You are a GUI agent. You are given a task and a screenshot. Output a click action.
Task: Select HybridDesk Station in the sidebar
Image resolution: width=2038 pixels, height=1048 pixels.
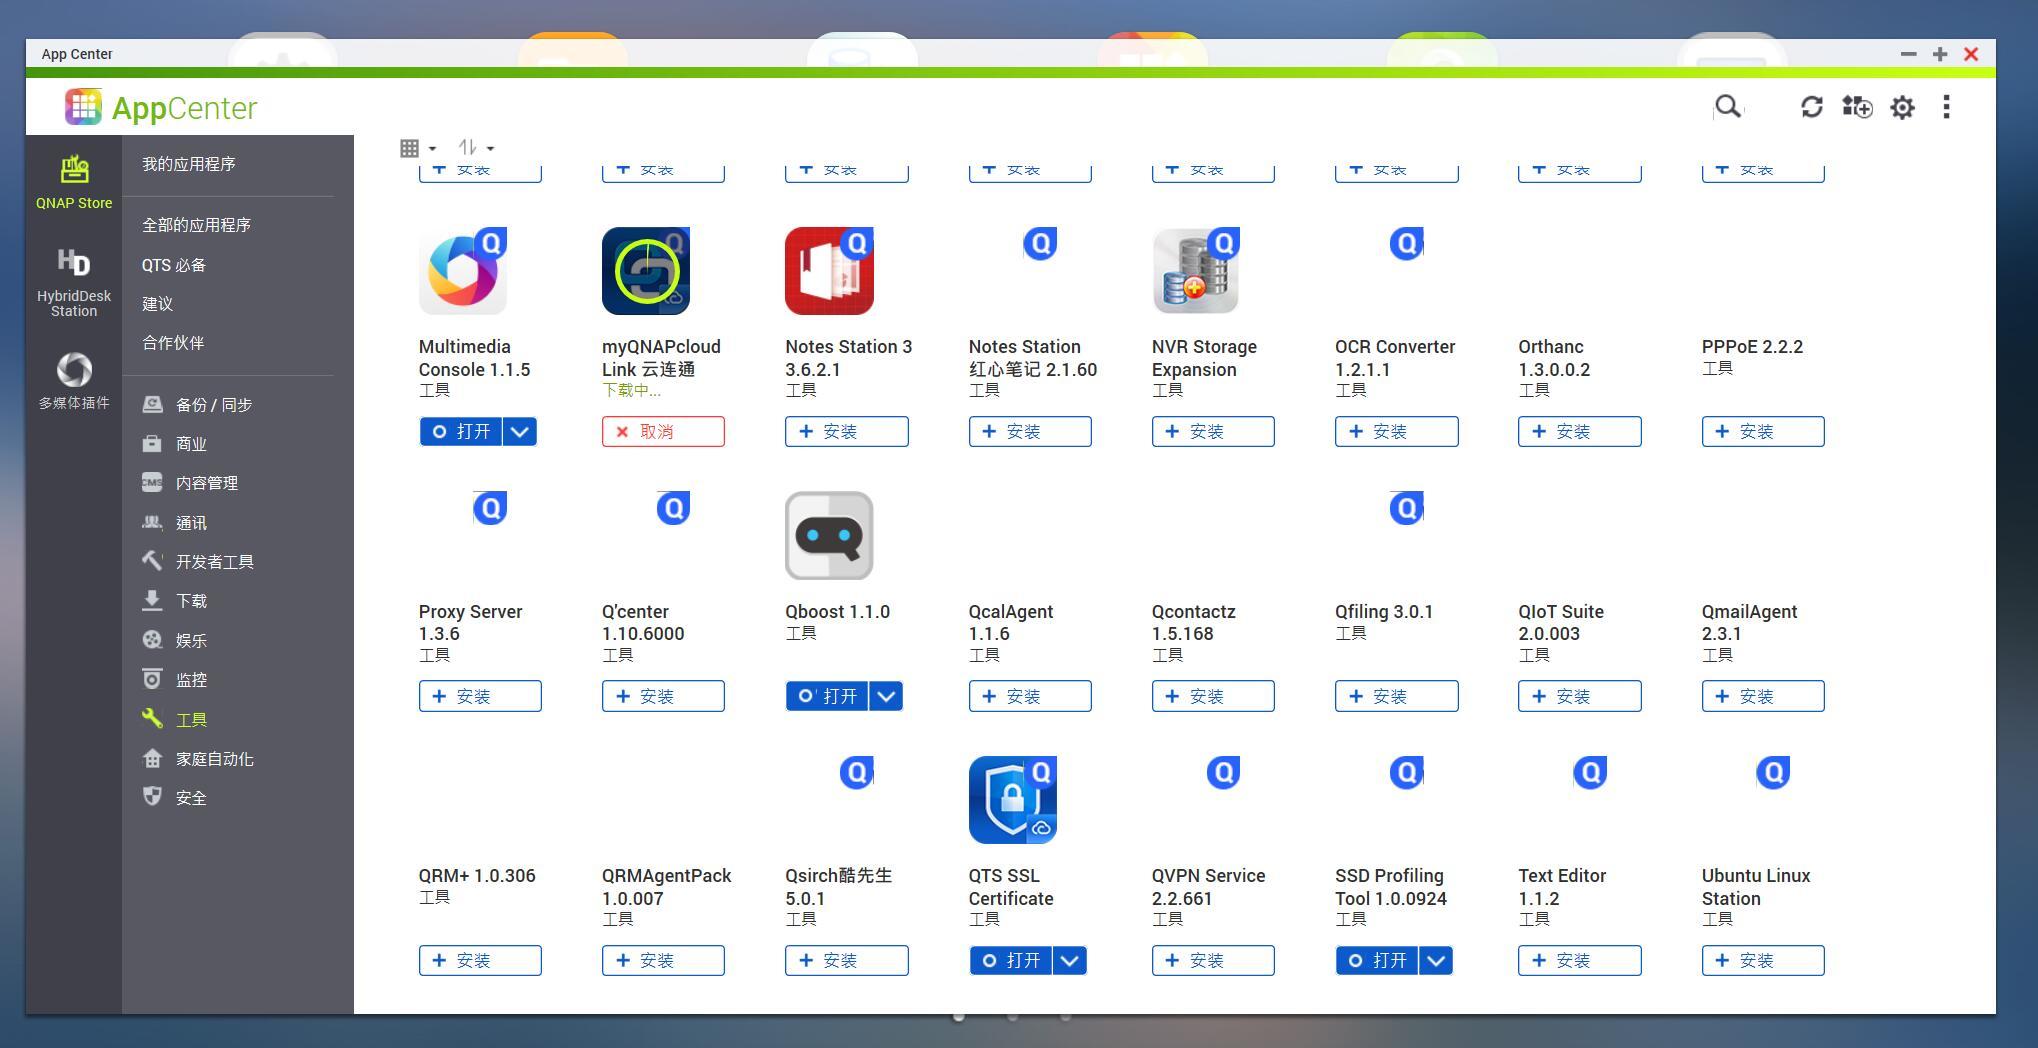pos(74,283)
